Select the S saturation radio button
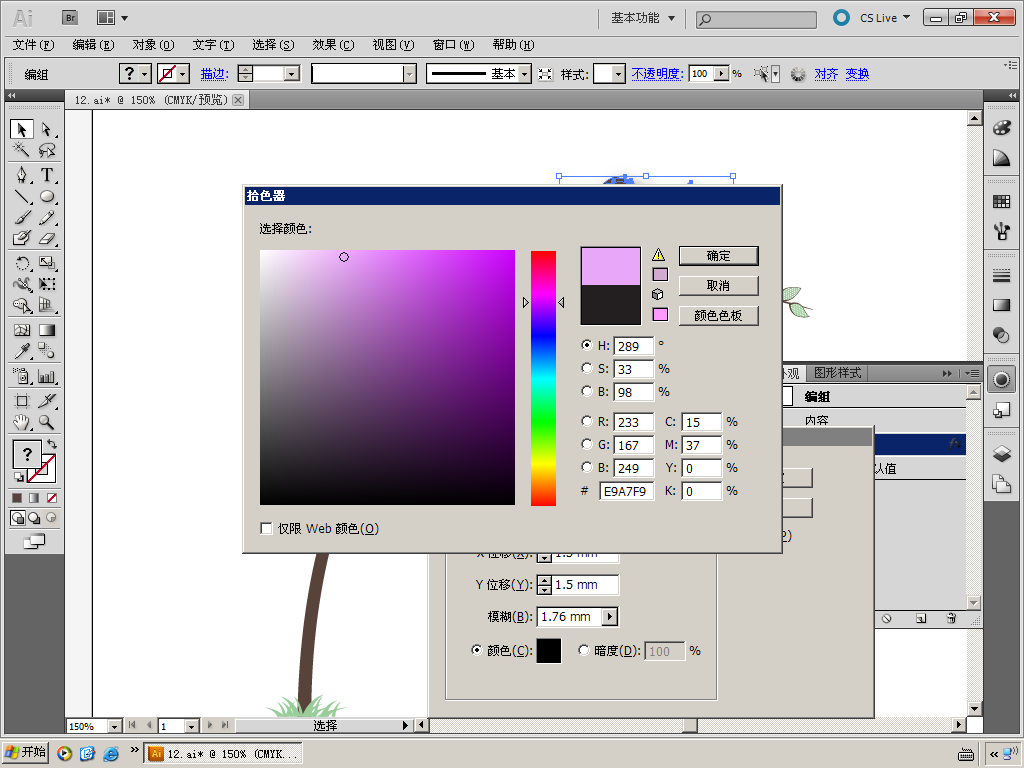This screenshot has width=1024, height=768. 587,369
